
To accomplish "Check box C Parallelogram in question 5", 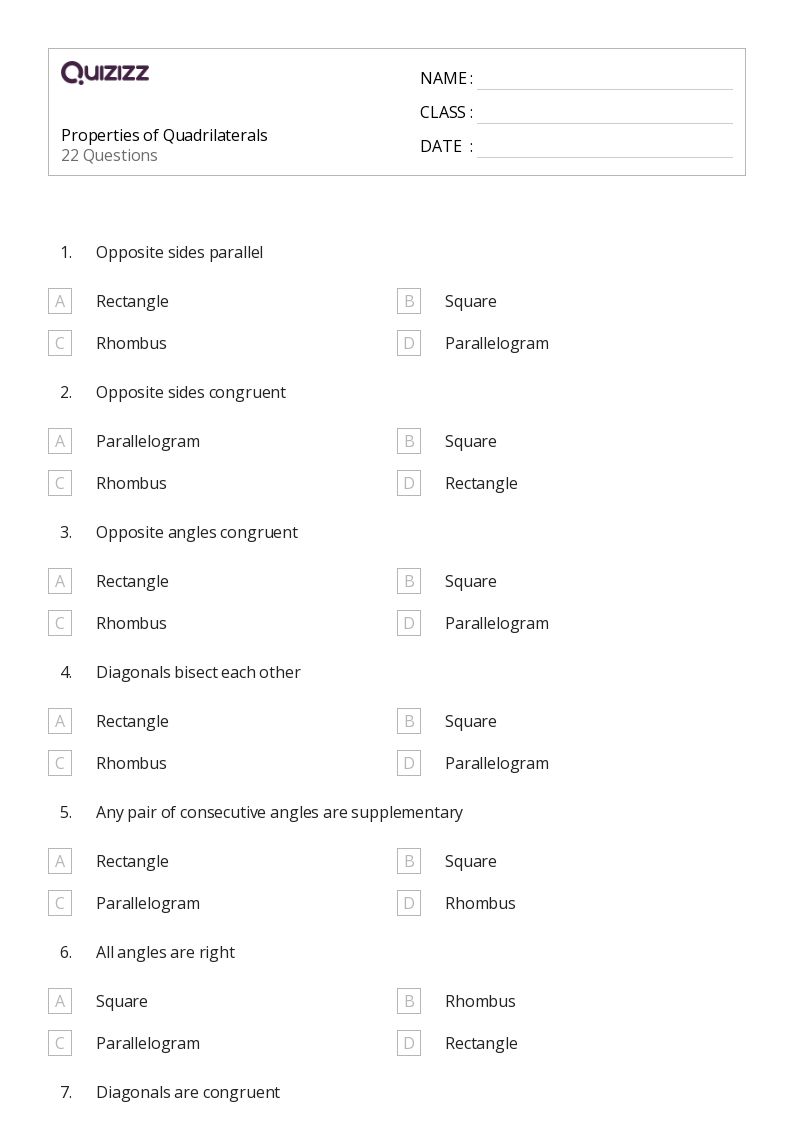I will pos(60,903).
